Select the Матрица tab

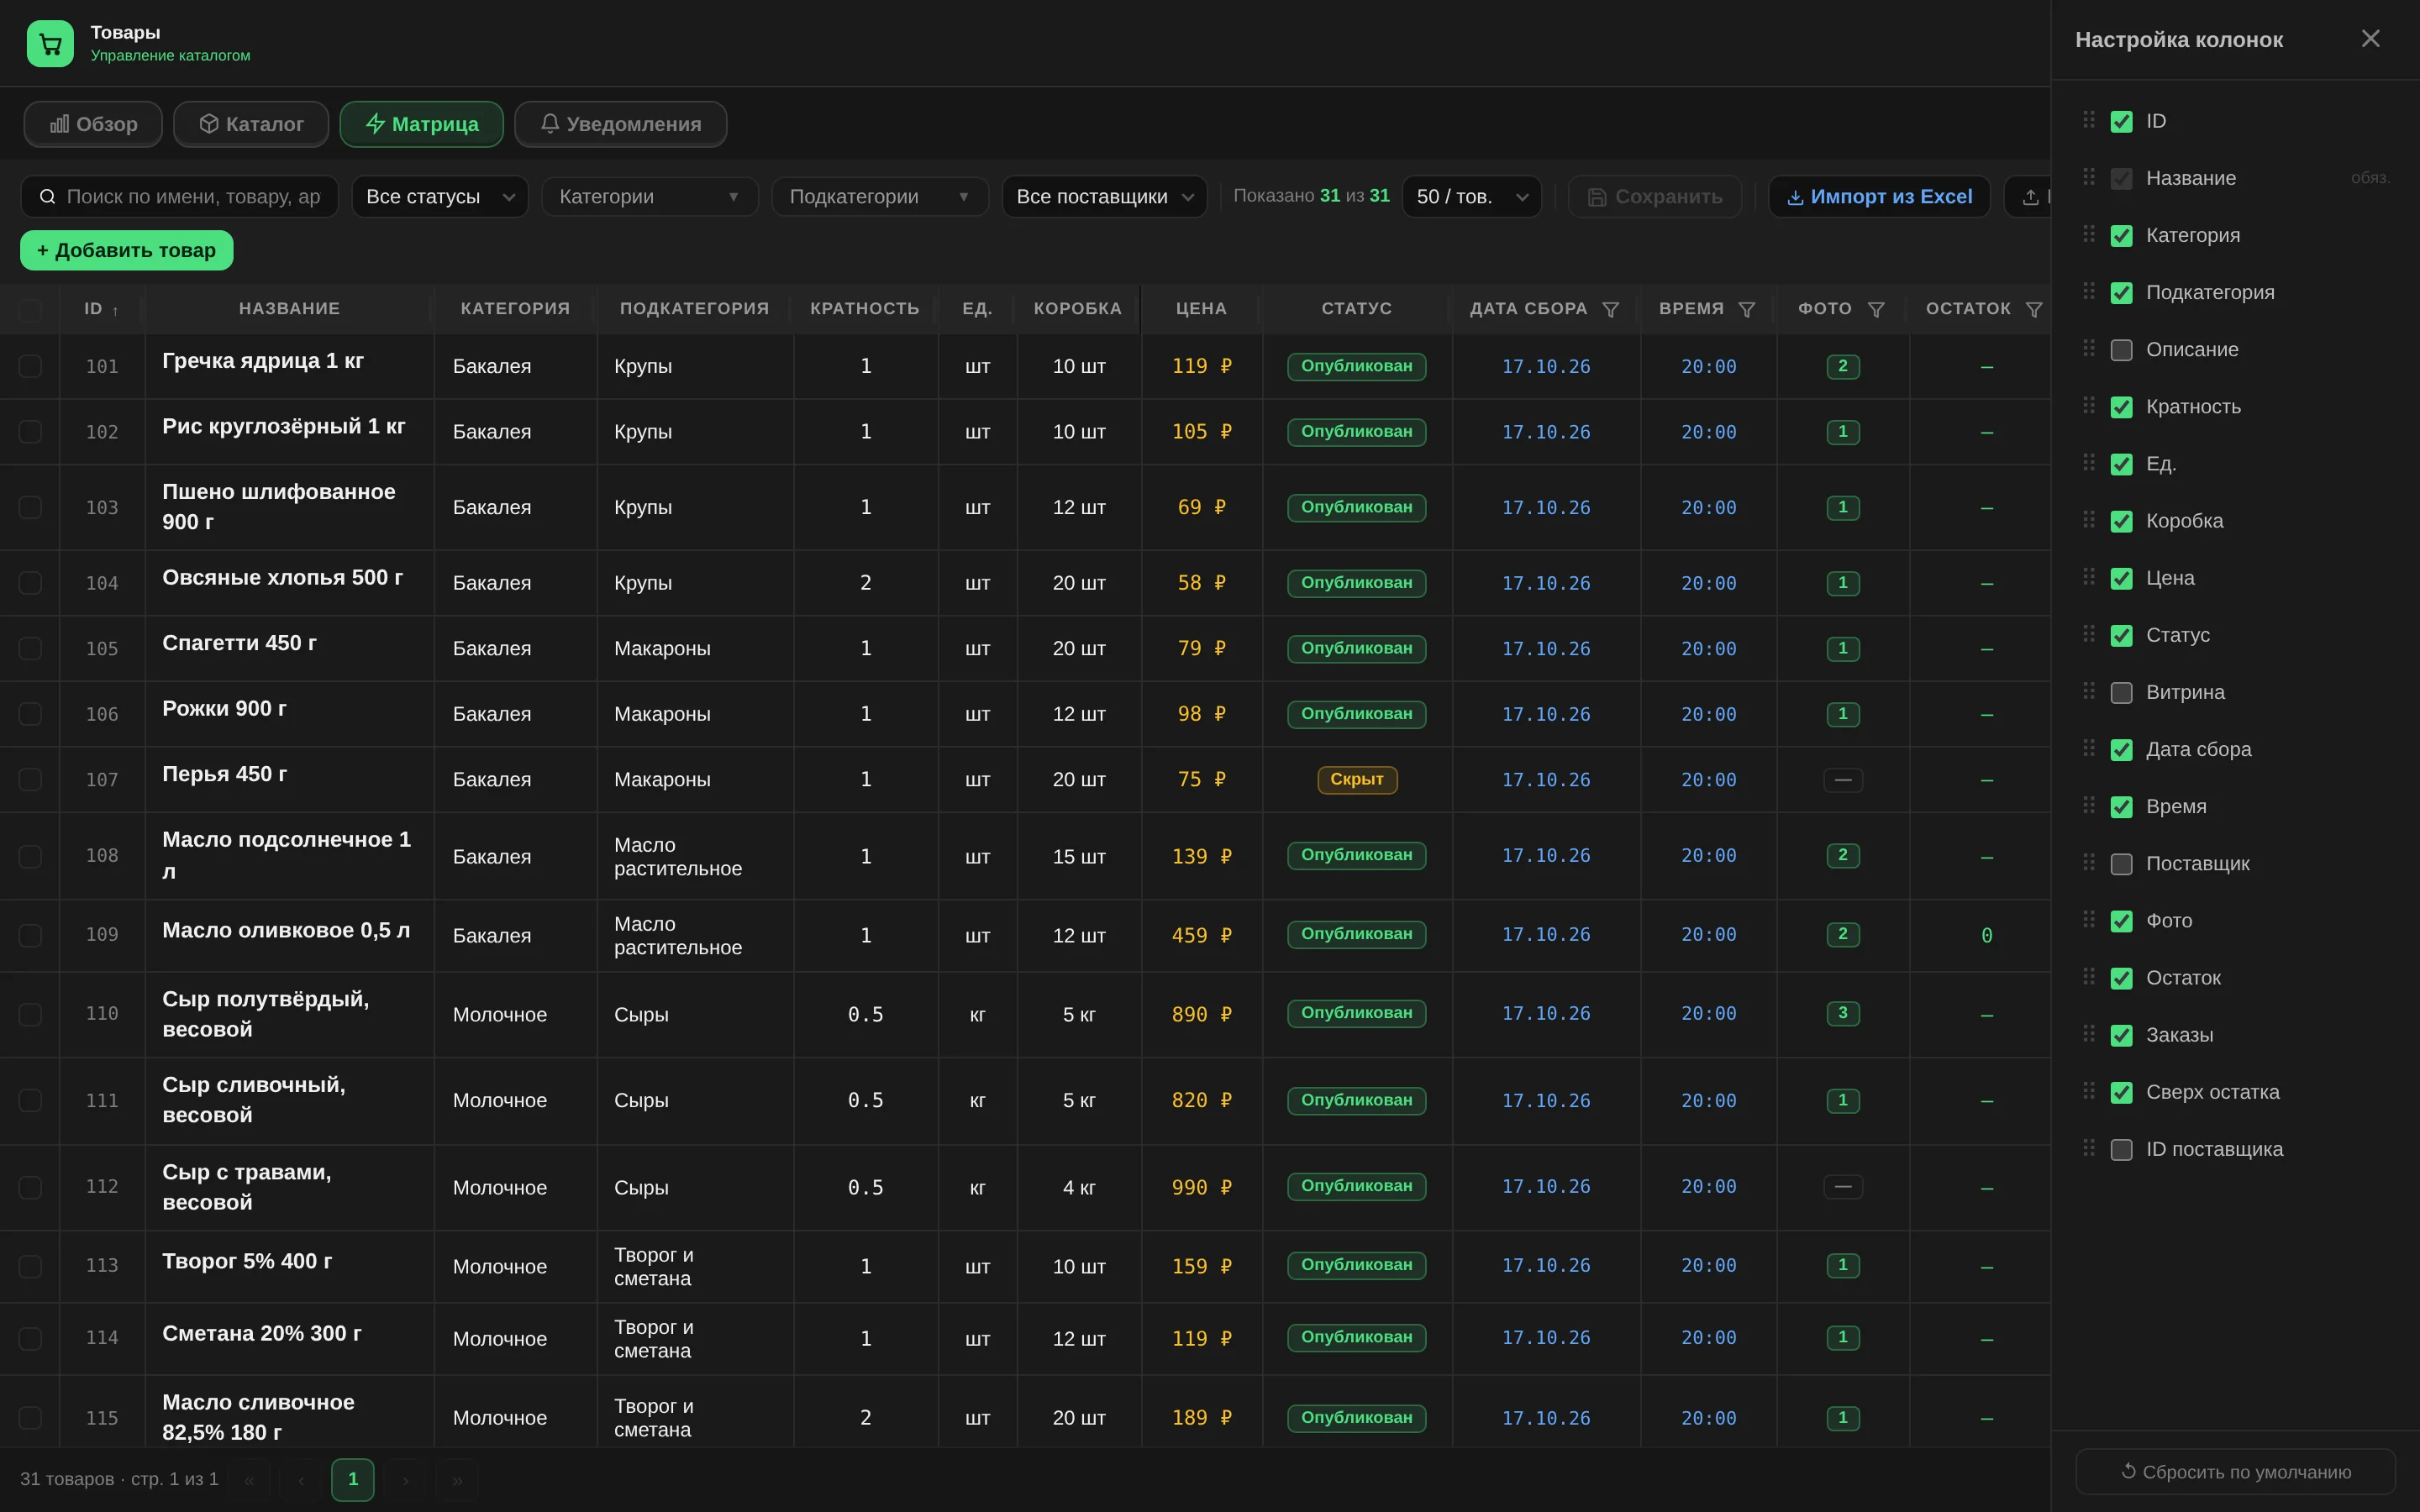[x=421, y=124]
